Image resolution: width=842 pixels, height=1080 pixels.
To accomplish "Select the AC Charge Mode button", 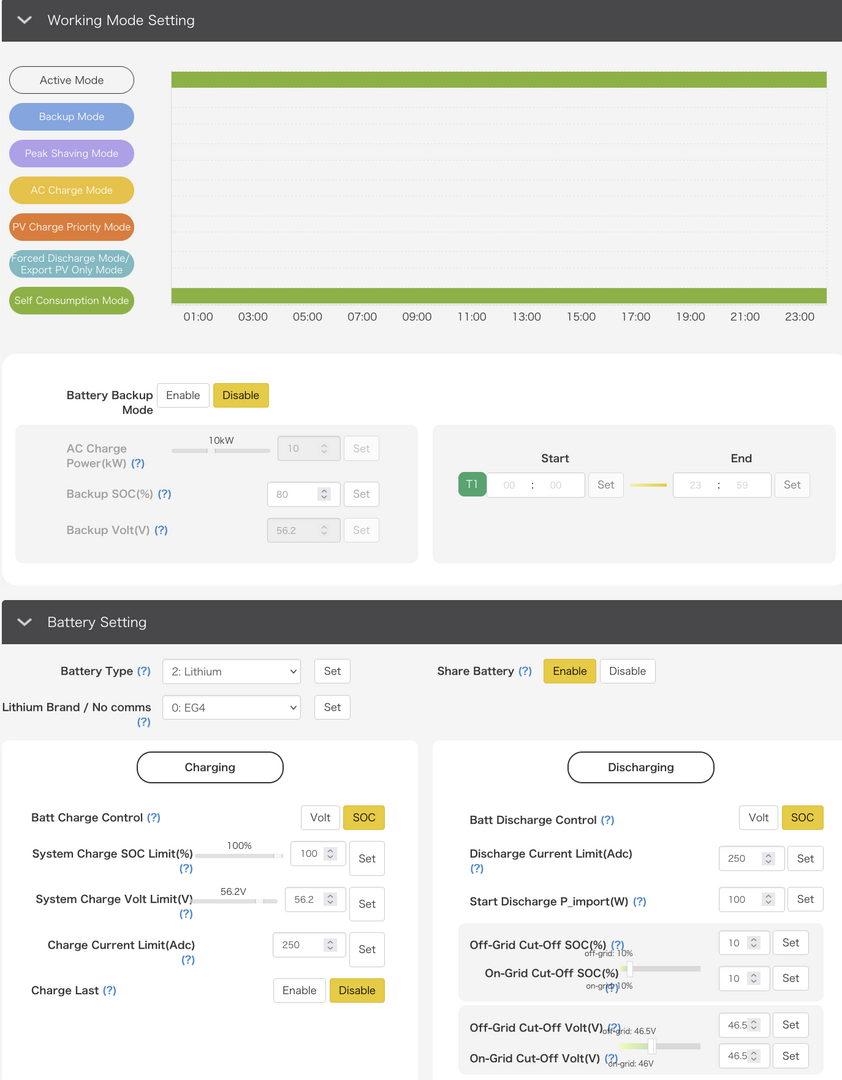I will (71, 190).
